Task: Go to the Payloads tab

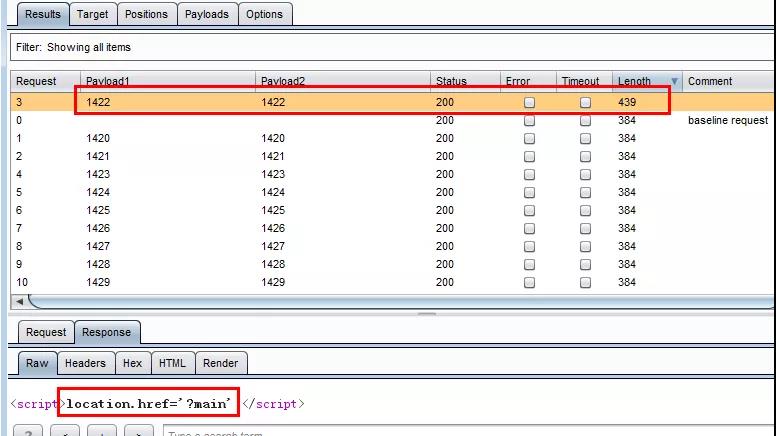Action: [207, 14]
